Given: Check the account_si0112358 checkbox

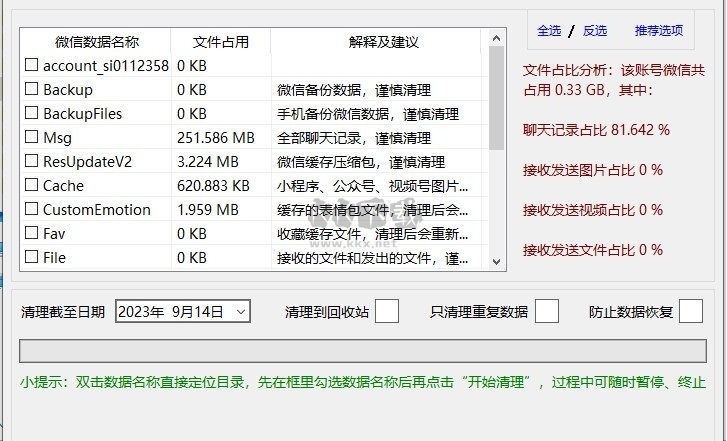Looking at the screenshot, I should (31, 64).
